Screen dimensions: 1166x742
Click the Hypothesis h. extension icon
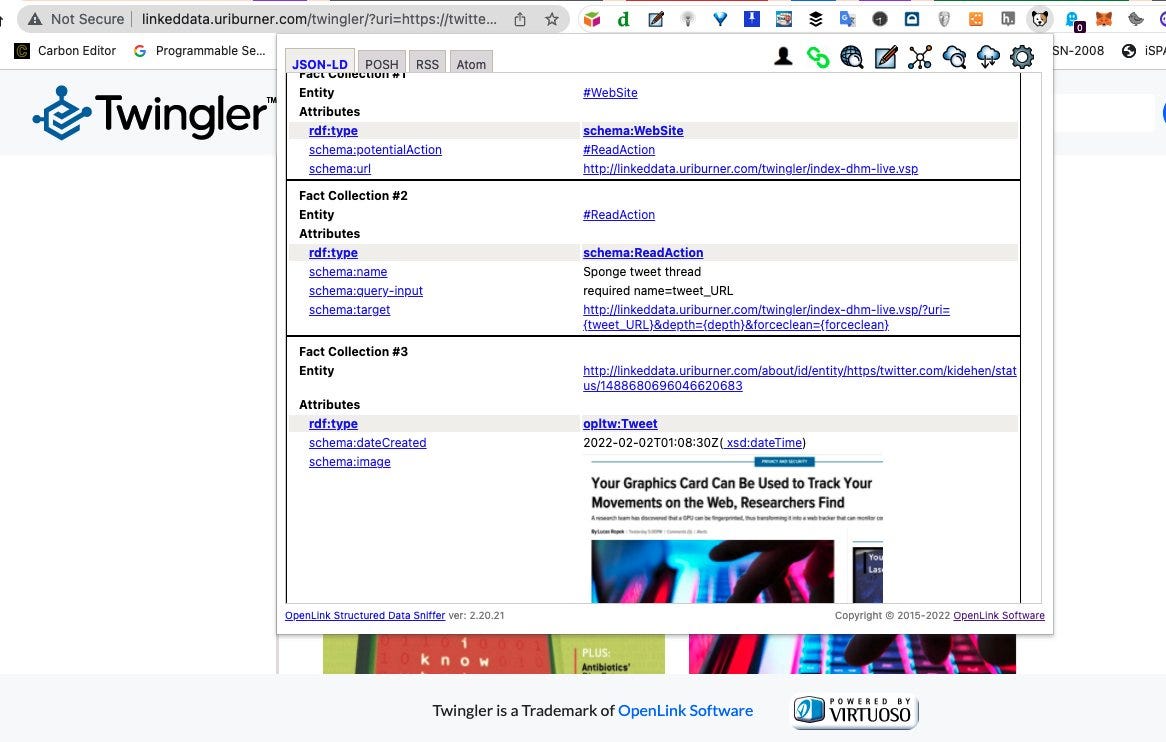1008,19
